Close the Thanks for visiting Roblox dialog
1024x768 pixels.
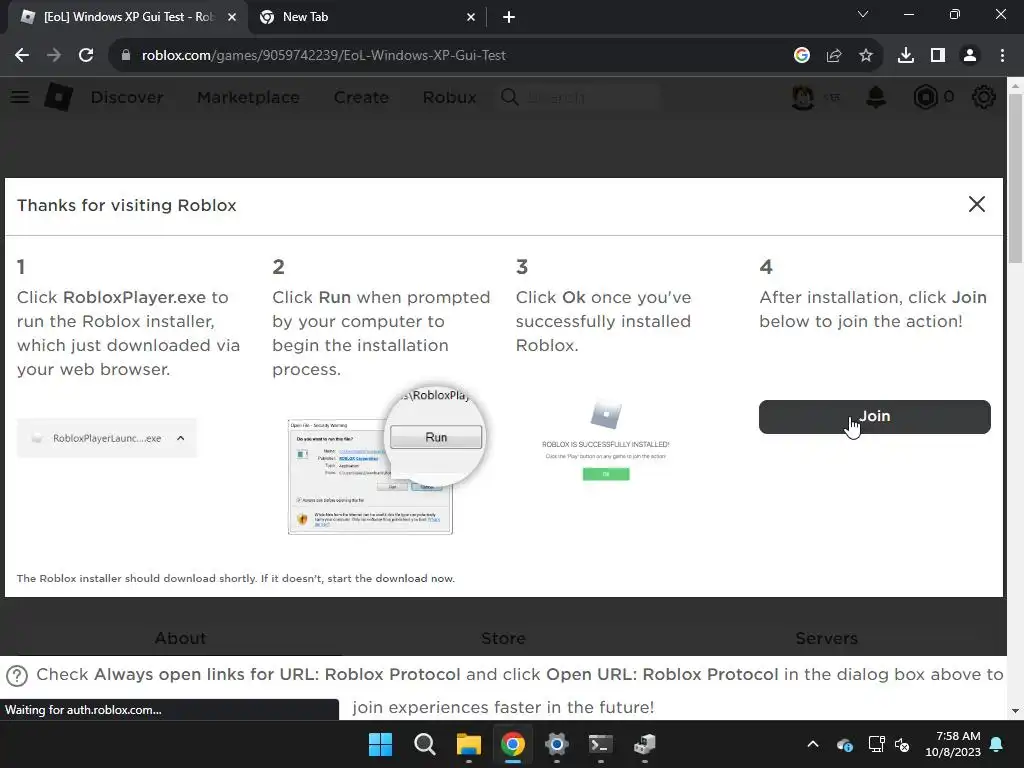[x=976, y=204]
